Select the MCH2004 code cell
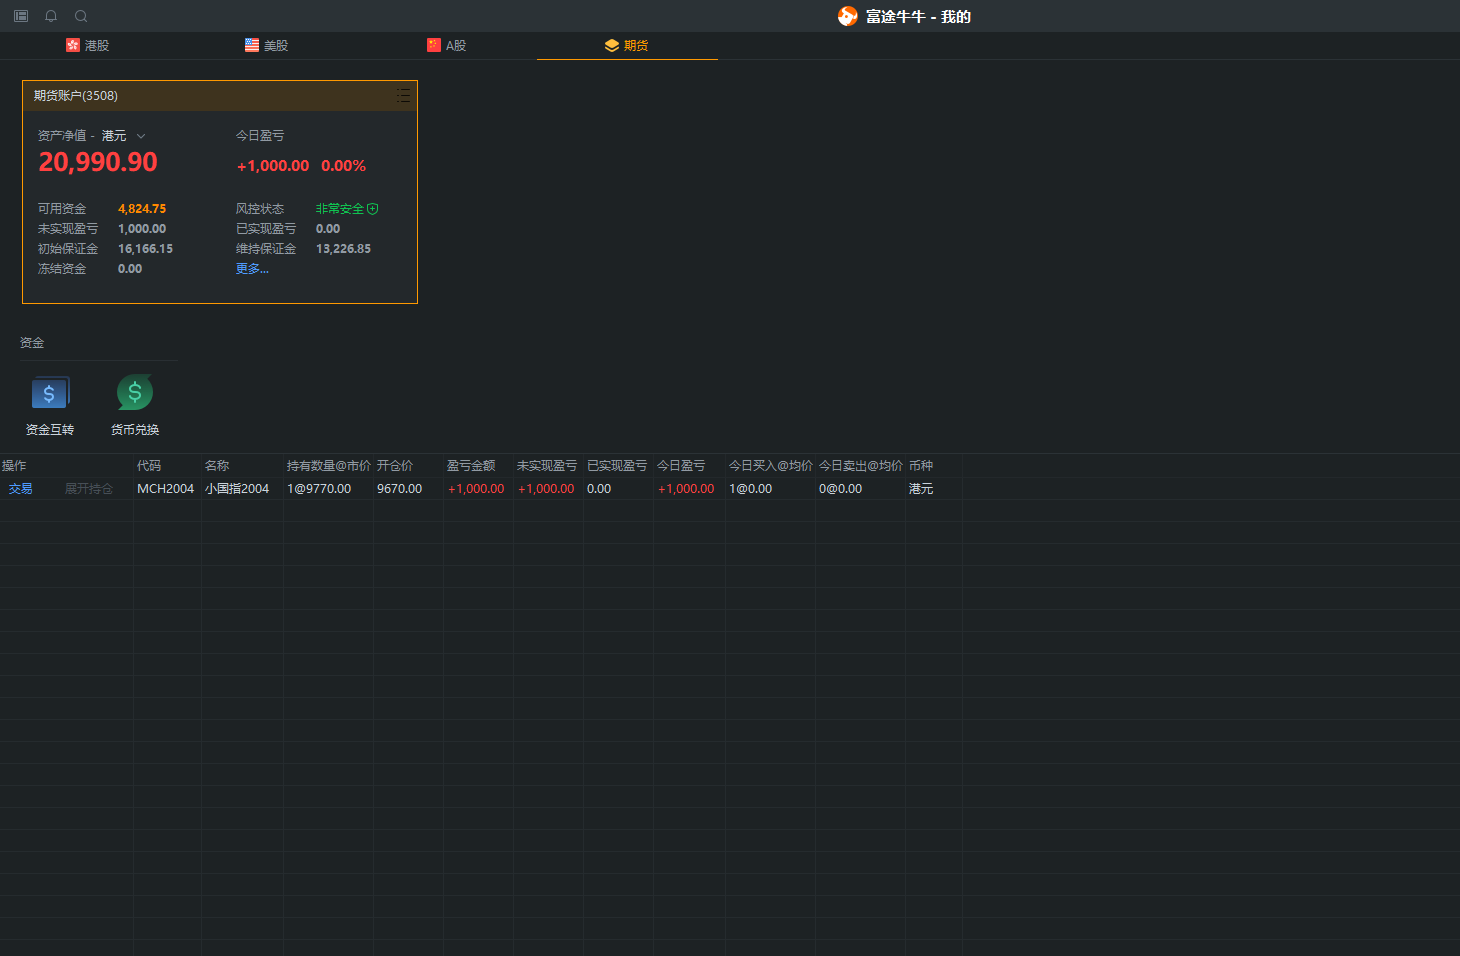1460x956 pixels. tap(166, 489)
